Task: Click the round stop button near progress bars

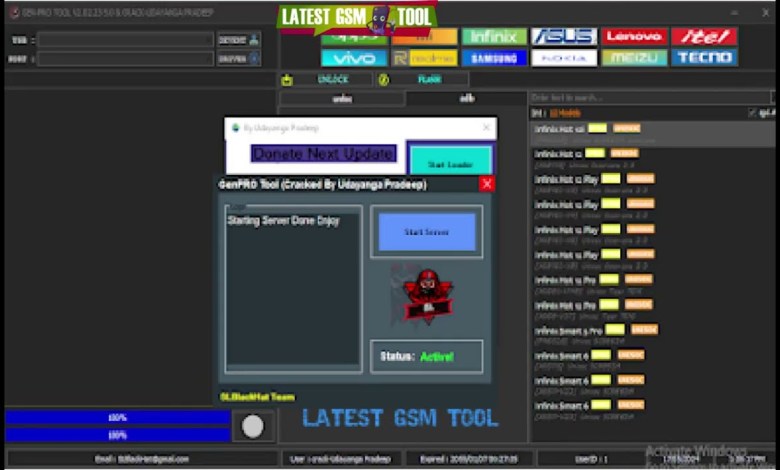Action: pyautogui.click(x=253, y=426)
